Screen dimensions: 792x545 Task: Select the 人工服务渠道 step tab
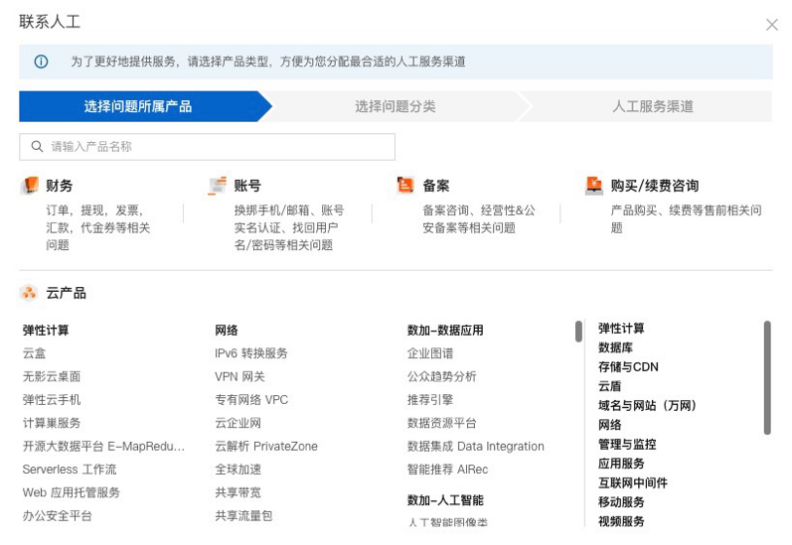[652, 106]
